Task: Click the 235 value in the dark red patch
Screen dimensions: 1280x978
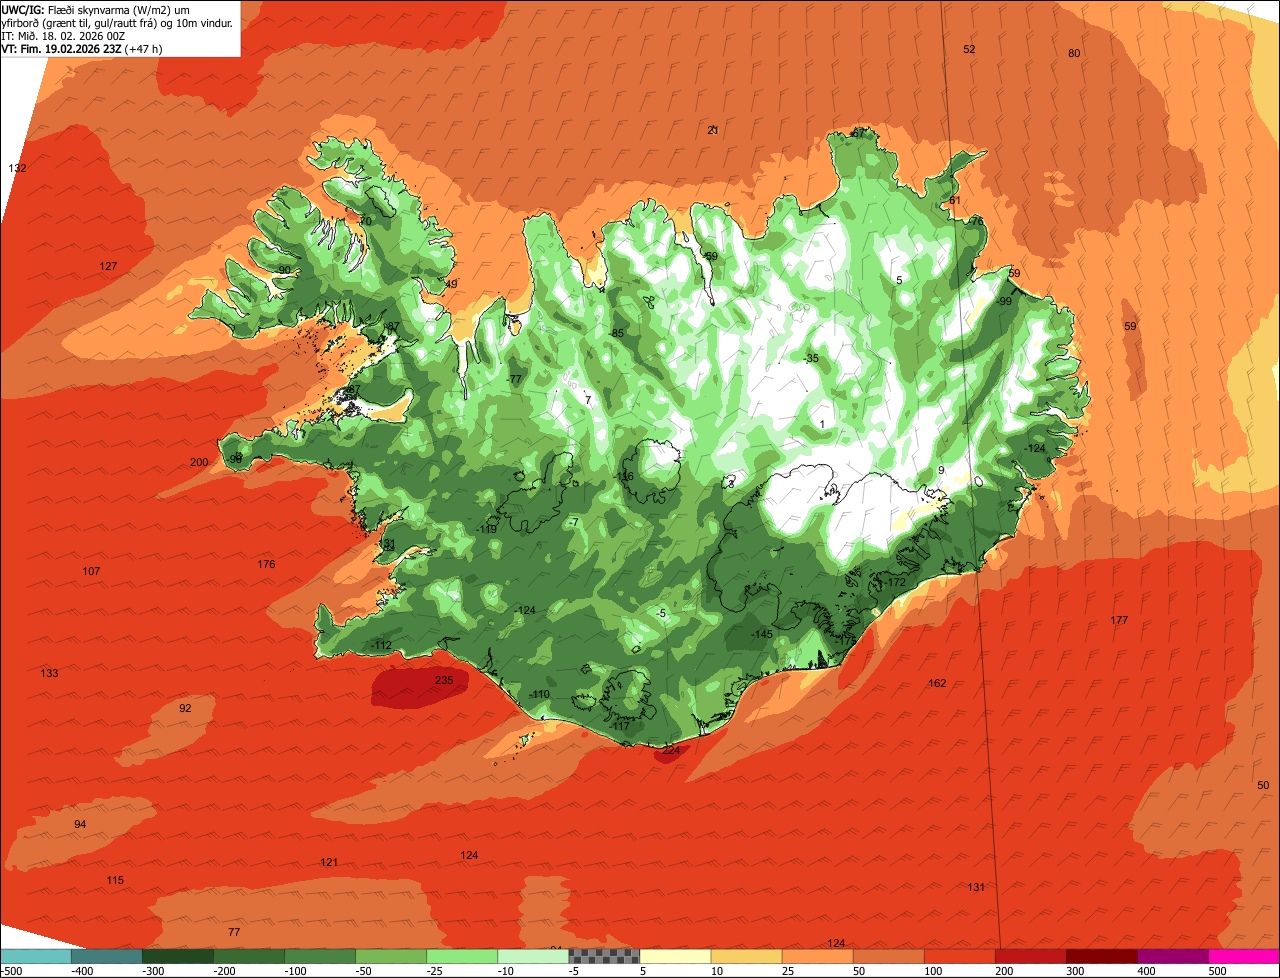Action: 444,680
